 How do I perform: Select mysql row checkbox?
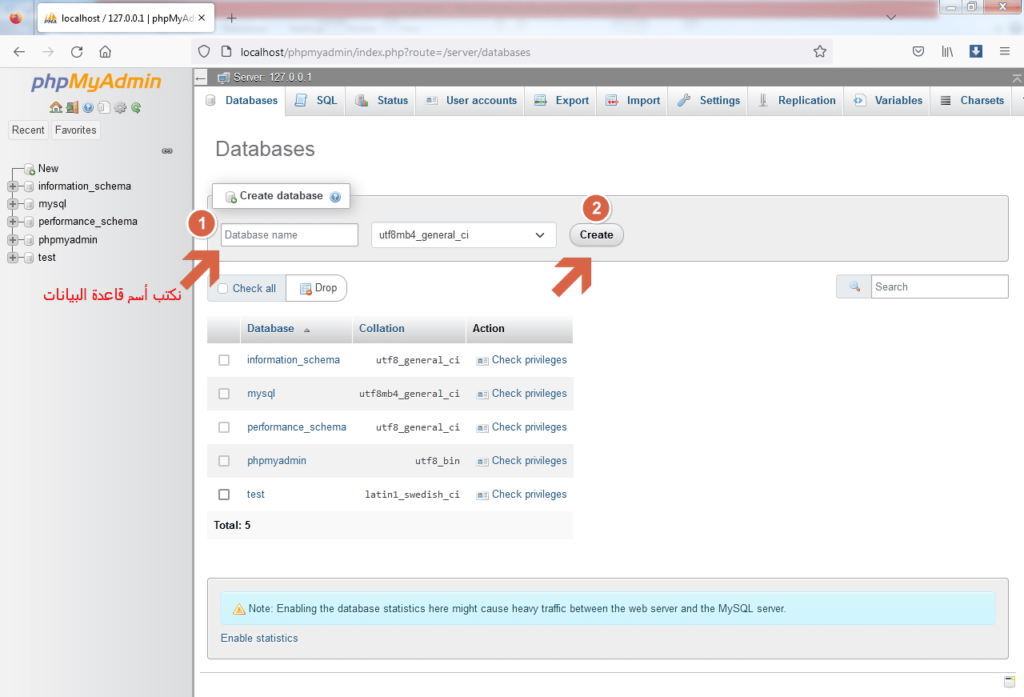click(x=224, y=394)
